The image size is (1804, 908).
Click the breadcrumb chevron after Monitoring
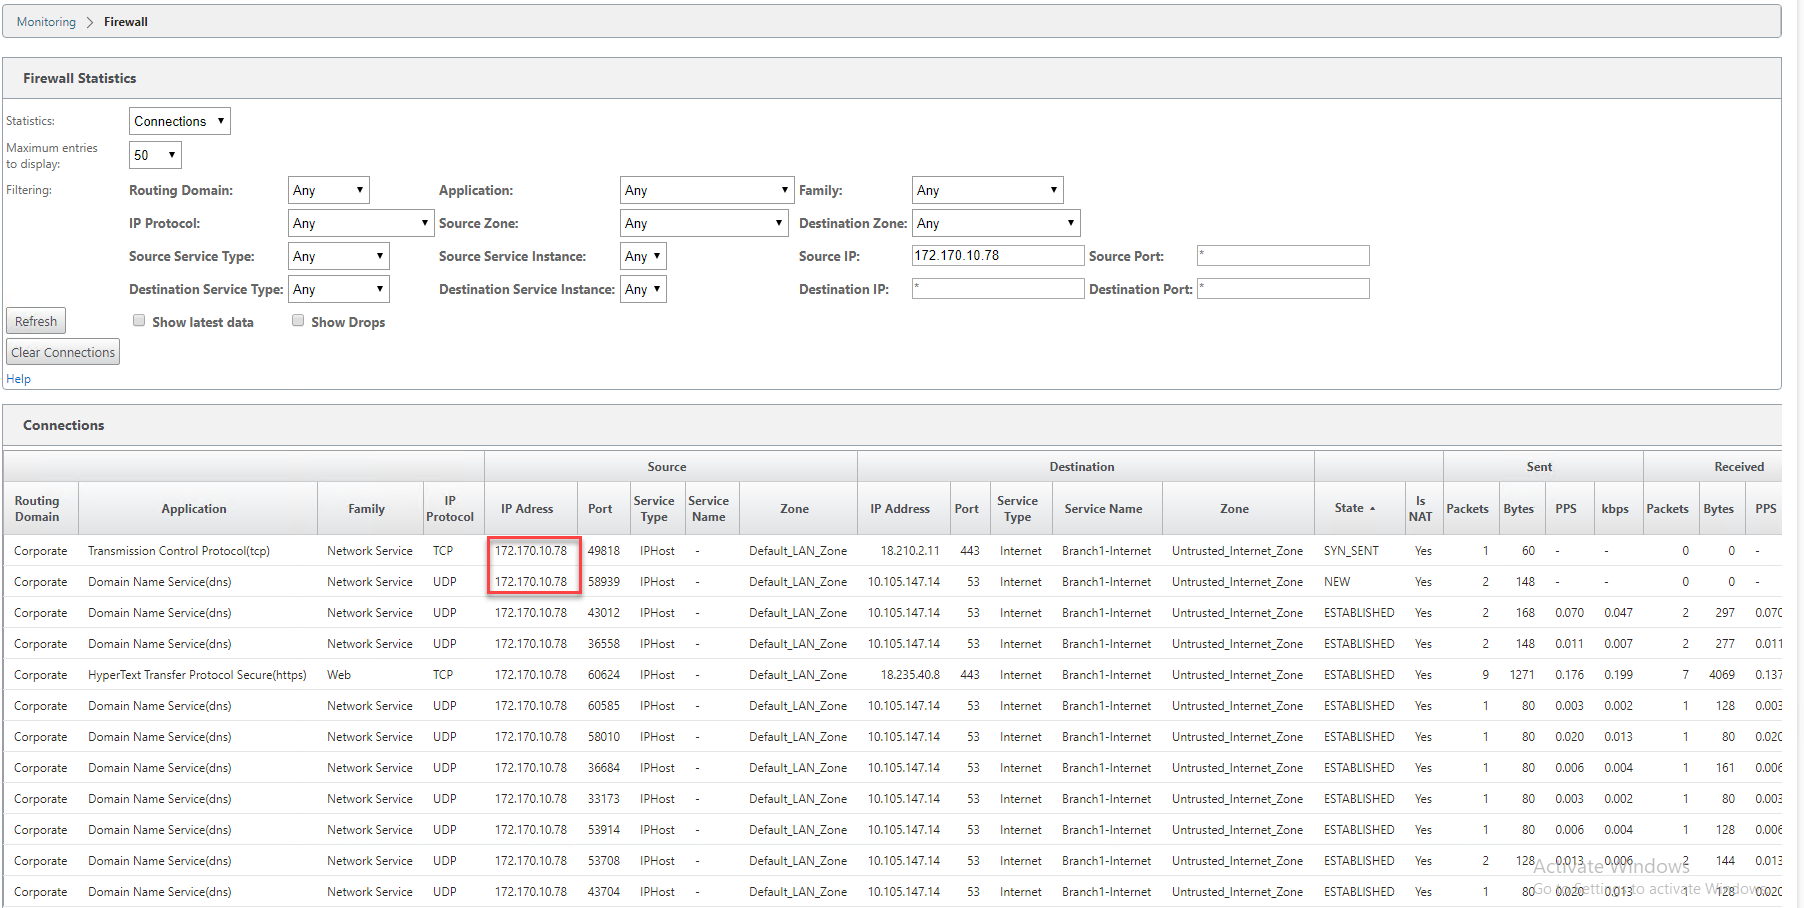click(x=90, y=22)
